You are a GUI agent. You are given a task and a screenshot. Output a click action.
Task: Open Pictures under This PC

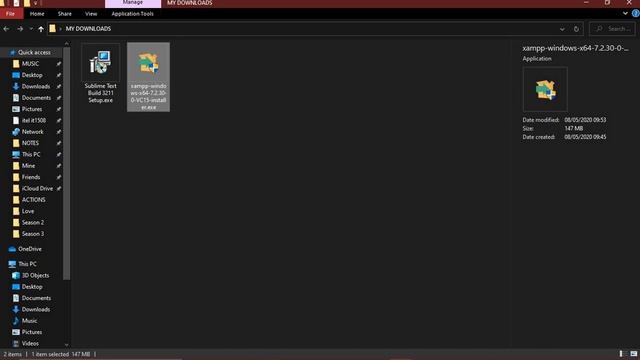32,332
